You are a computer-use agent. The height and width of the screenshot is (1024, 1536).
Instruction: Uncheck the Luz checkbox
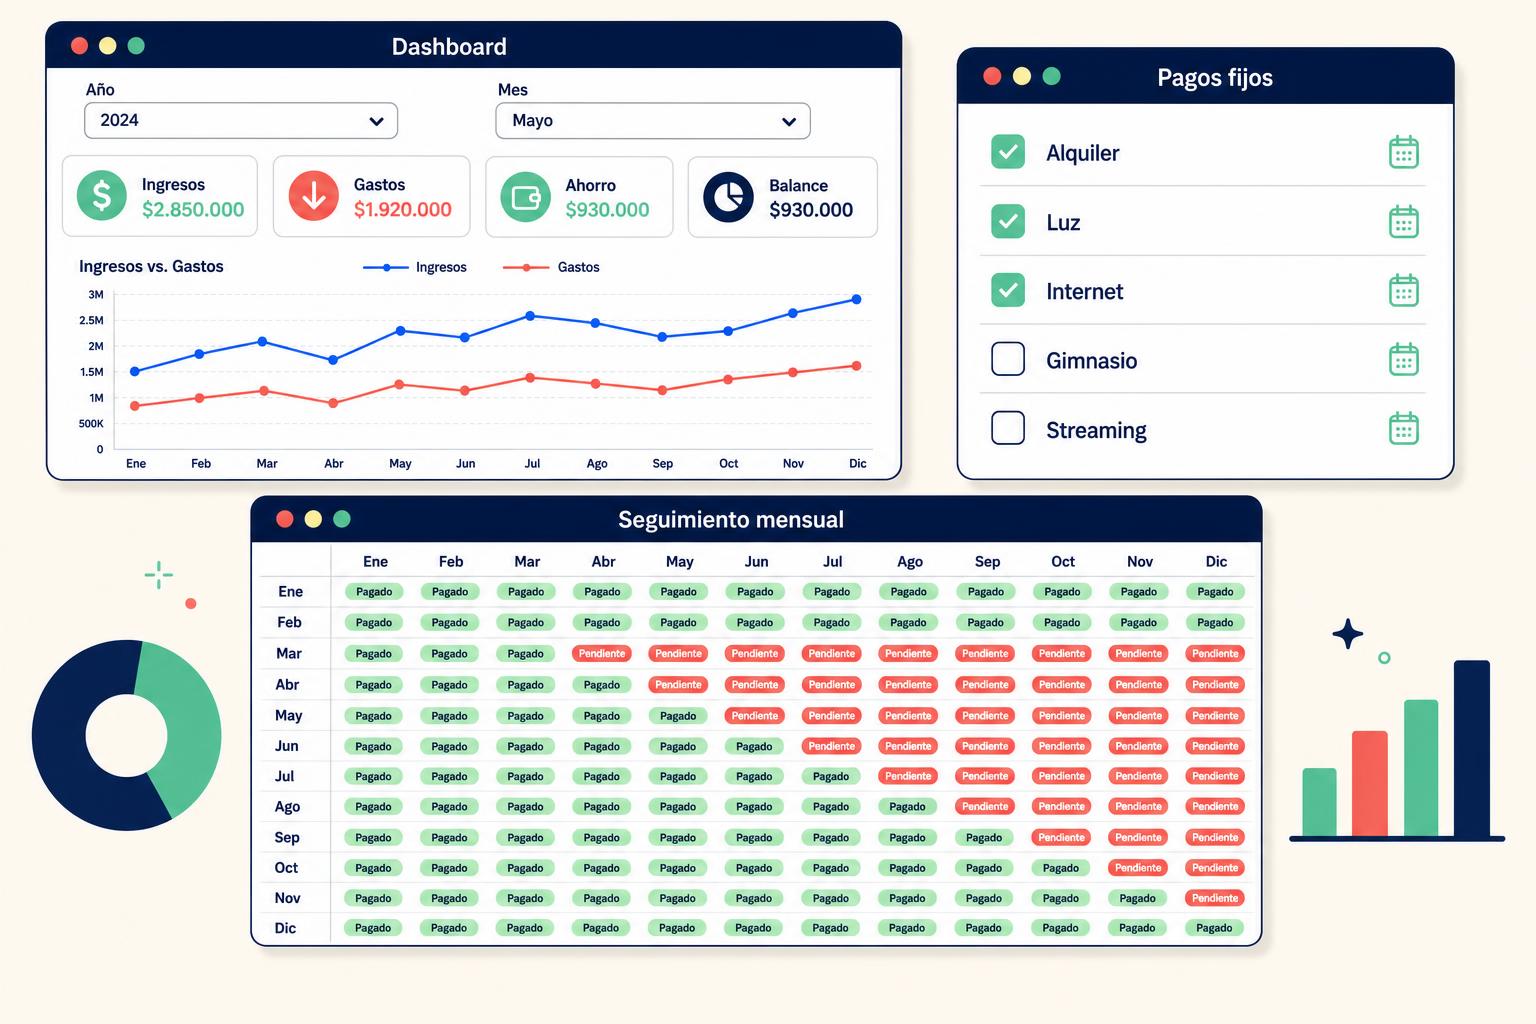coord(1008,221)
